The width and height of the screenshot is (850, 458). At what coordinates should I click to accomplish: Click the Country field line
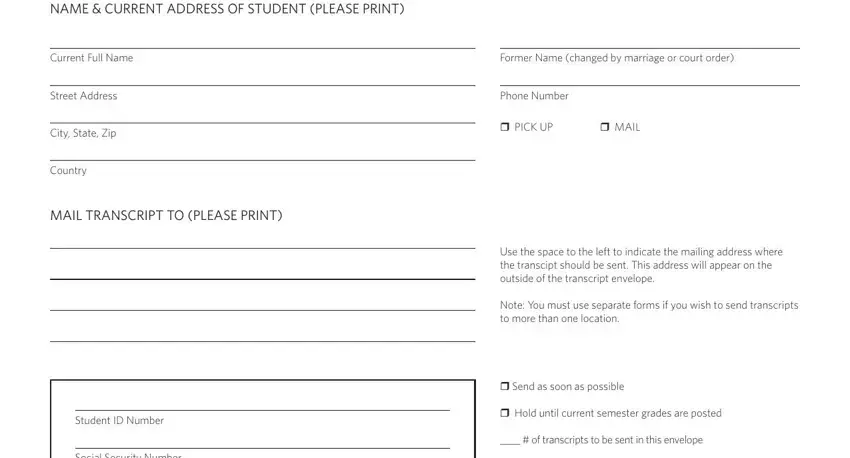click(262, 153)
